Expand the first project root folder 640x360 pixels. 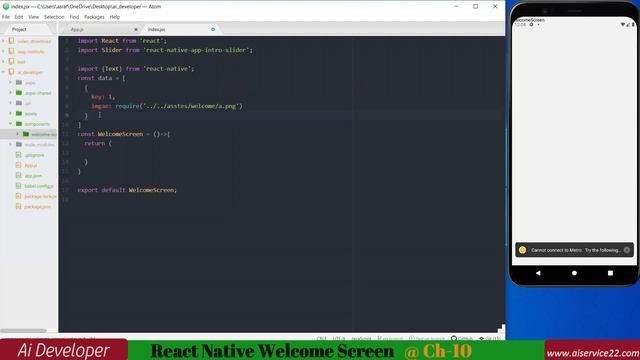pyautogui.click(x=4, y=41)
